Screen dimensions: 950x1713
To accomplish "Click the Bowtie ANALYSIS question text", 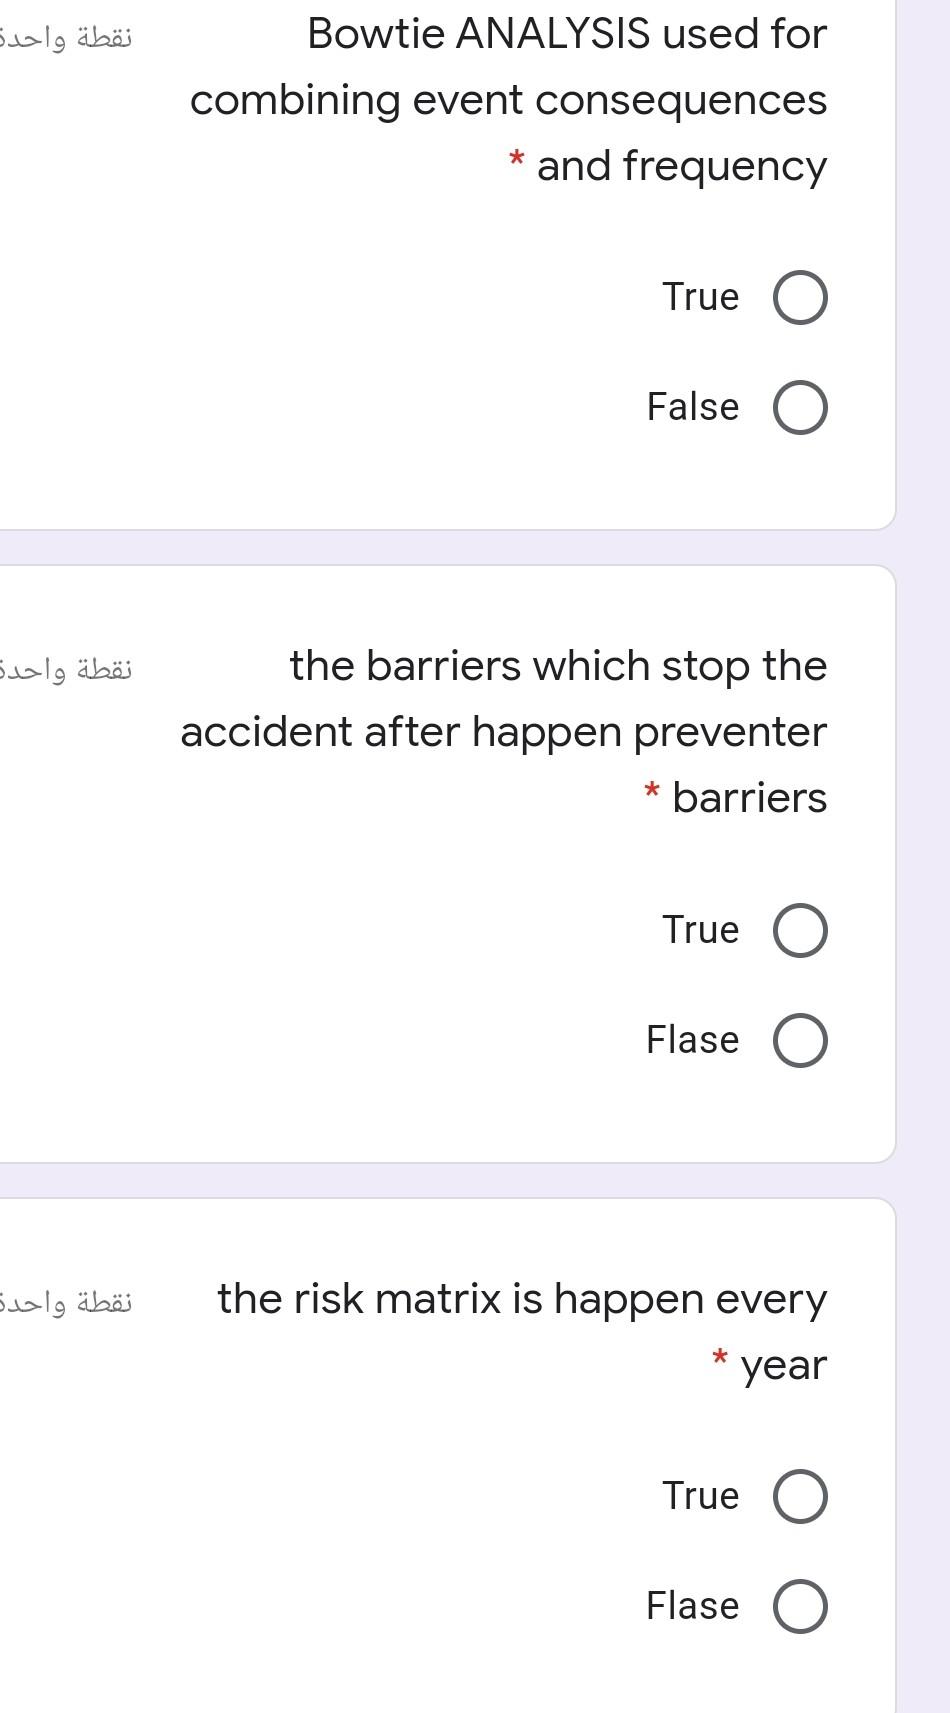I will point(567,100).
